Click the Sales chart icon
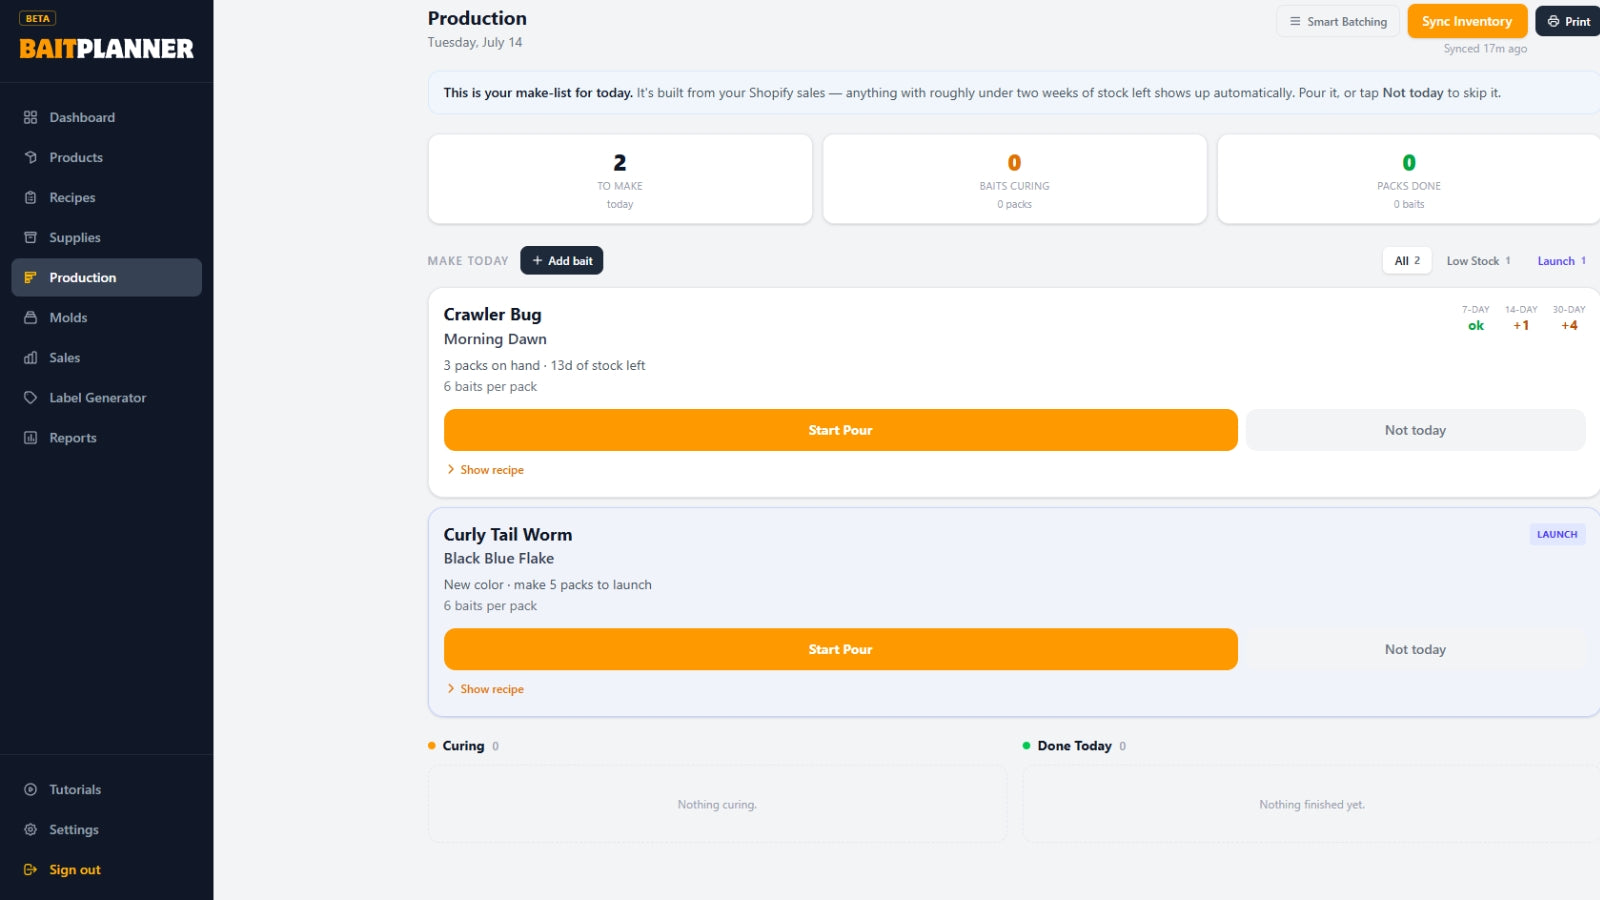Screen dimensions: 1600x900 click(30, 357)
